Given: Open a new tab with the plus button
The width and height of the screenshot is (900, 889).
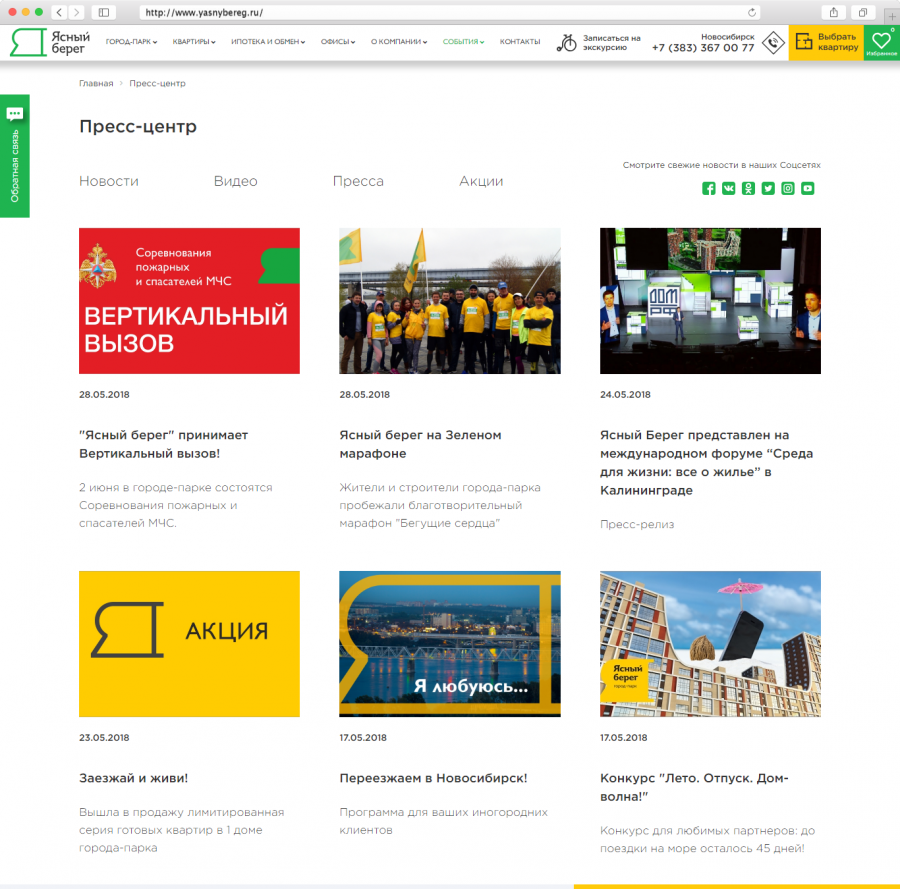Looking at the screenshot, I should 891,16.
